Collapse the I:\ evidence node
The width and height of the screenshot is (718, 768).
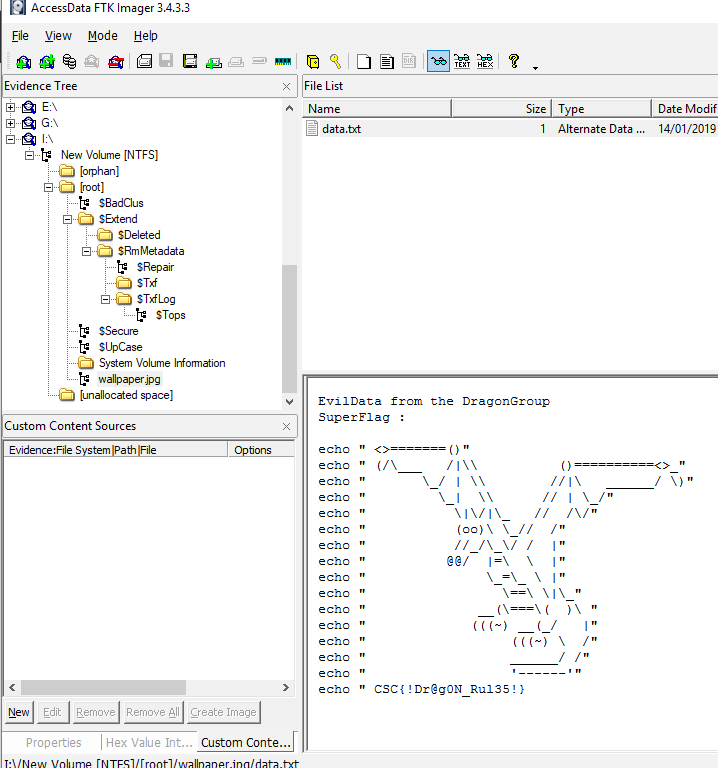click(x=10, y=139)
